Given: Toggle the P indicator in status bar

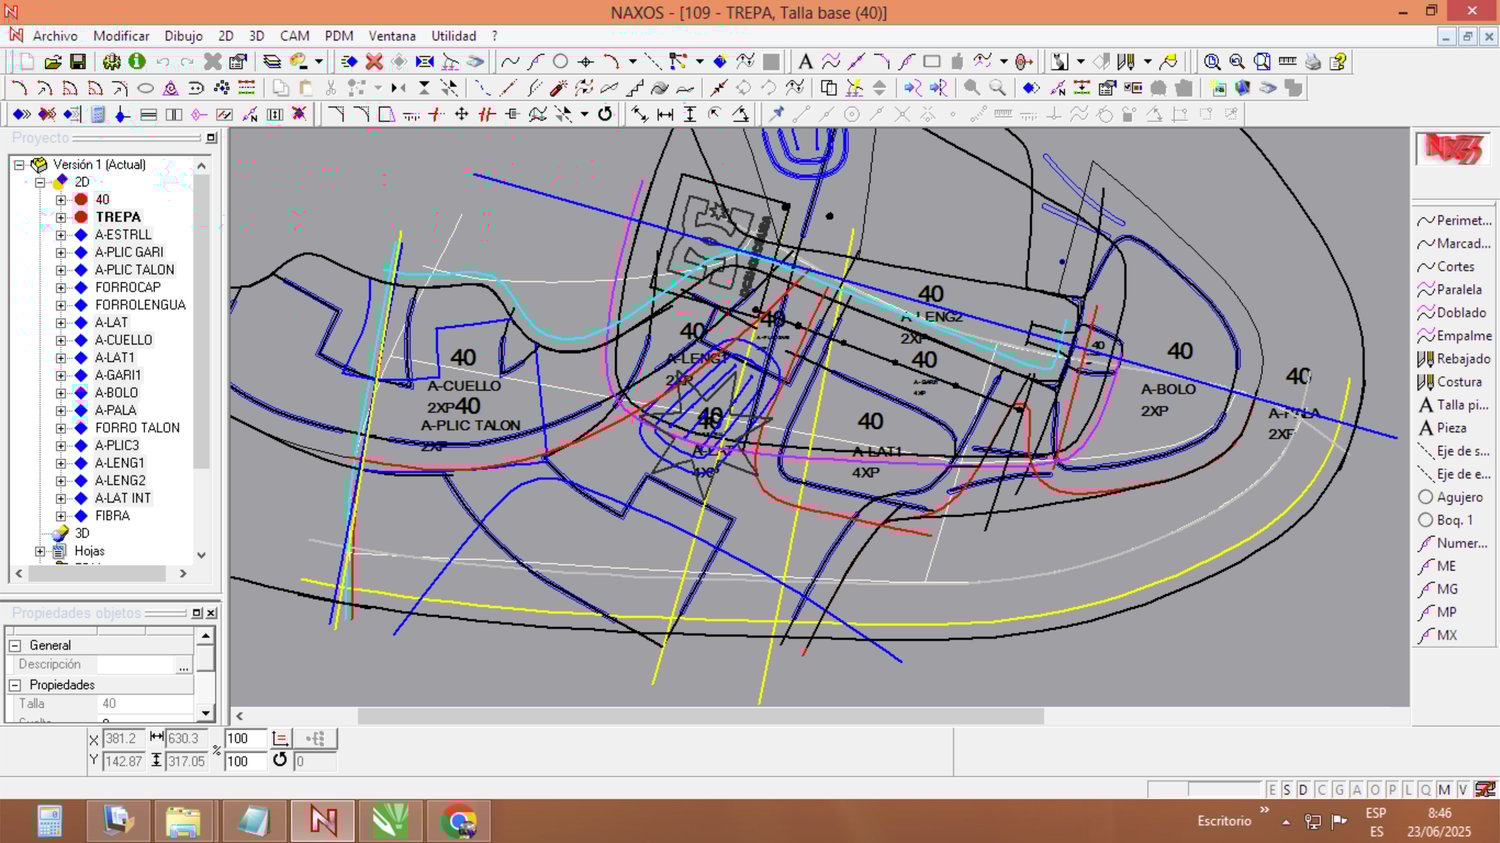Looking at the screenshot, I should tap(1391, 790).
